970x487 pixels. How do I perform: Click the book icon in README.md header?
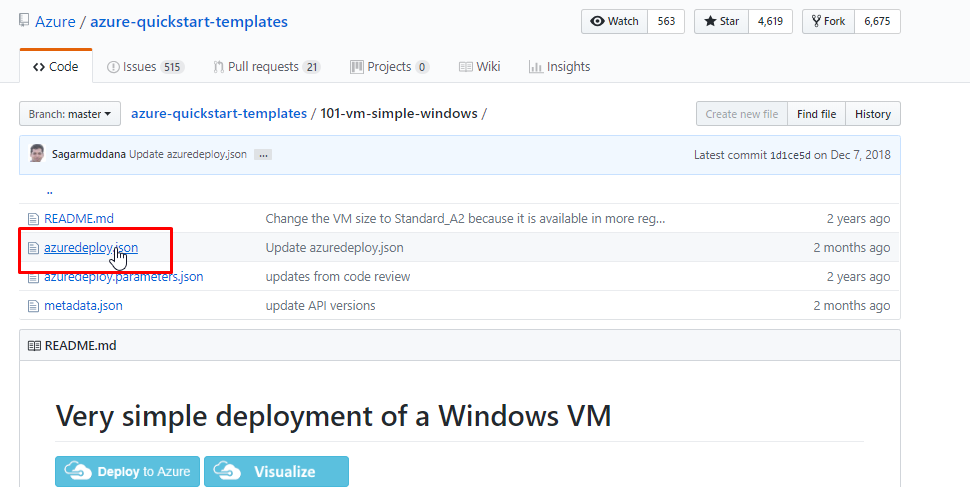35,346
